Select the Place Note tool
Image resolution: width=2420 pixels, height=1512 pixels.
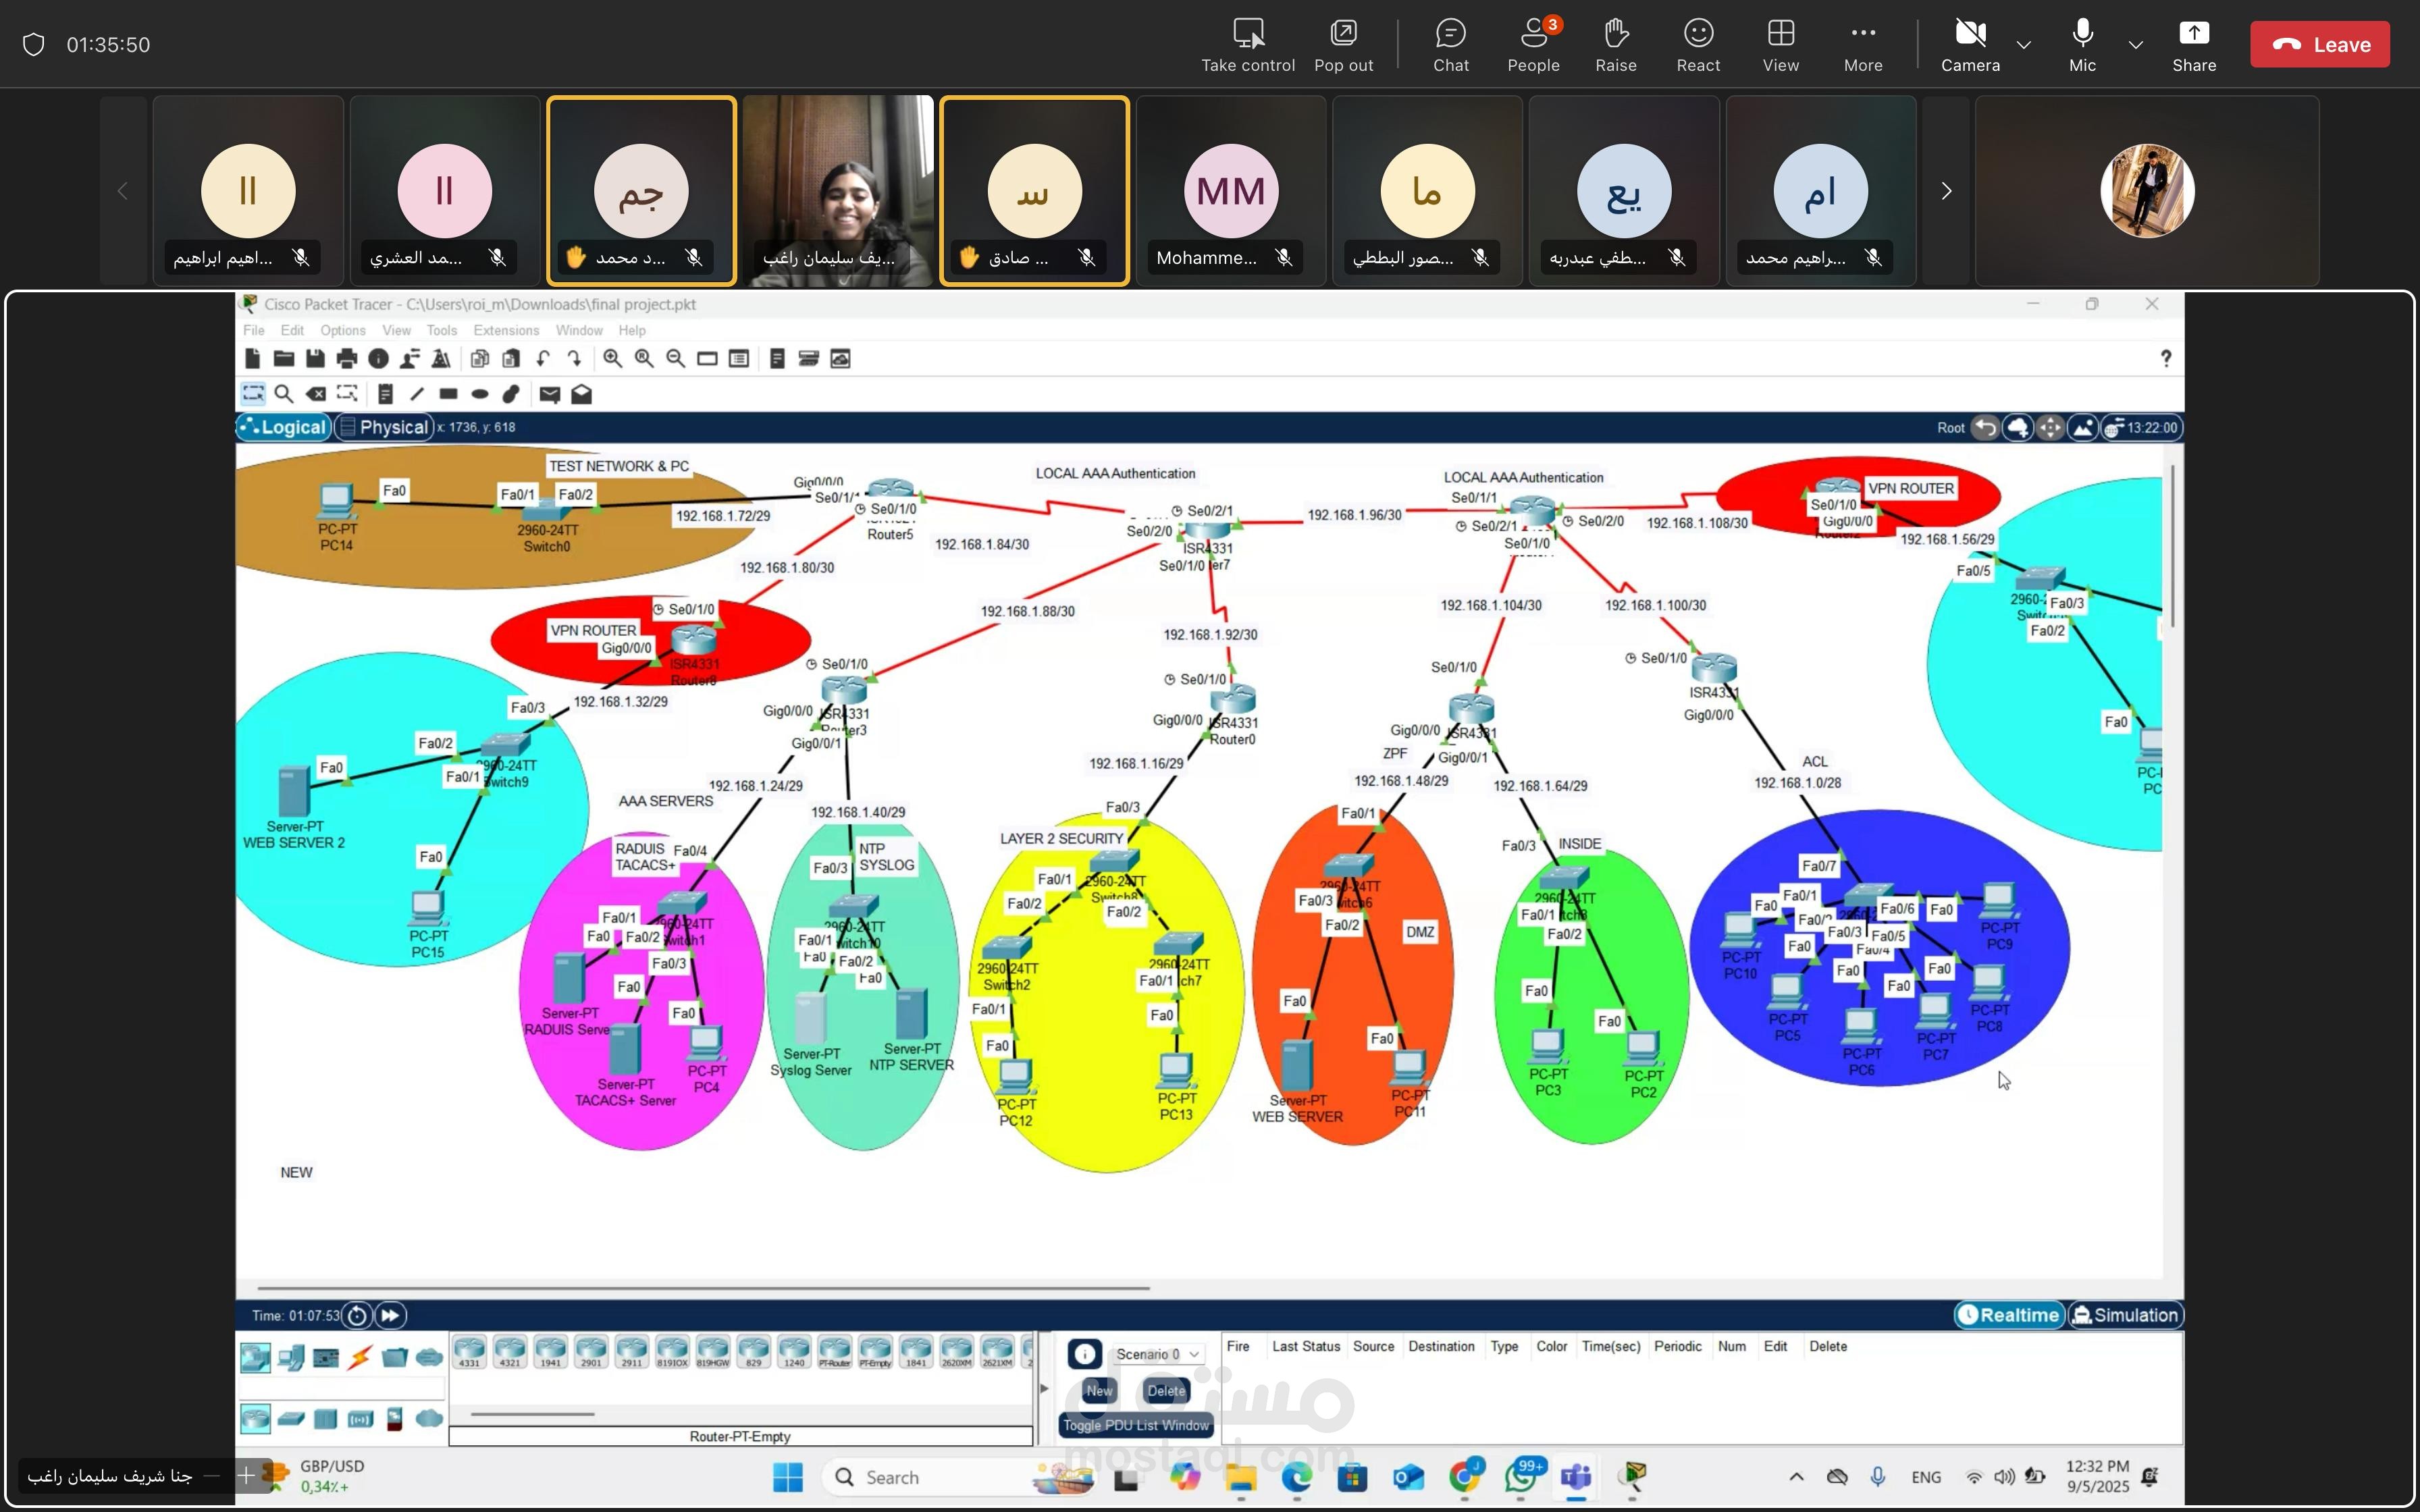[385, 394]
